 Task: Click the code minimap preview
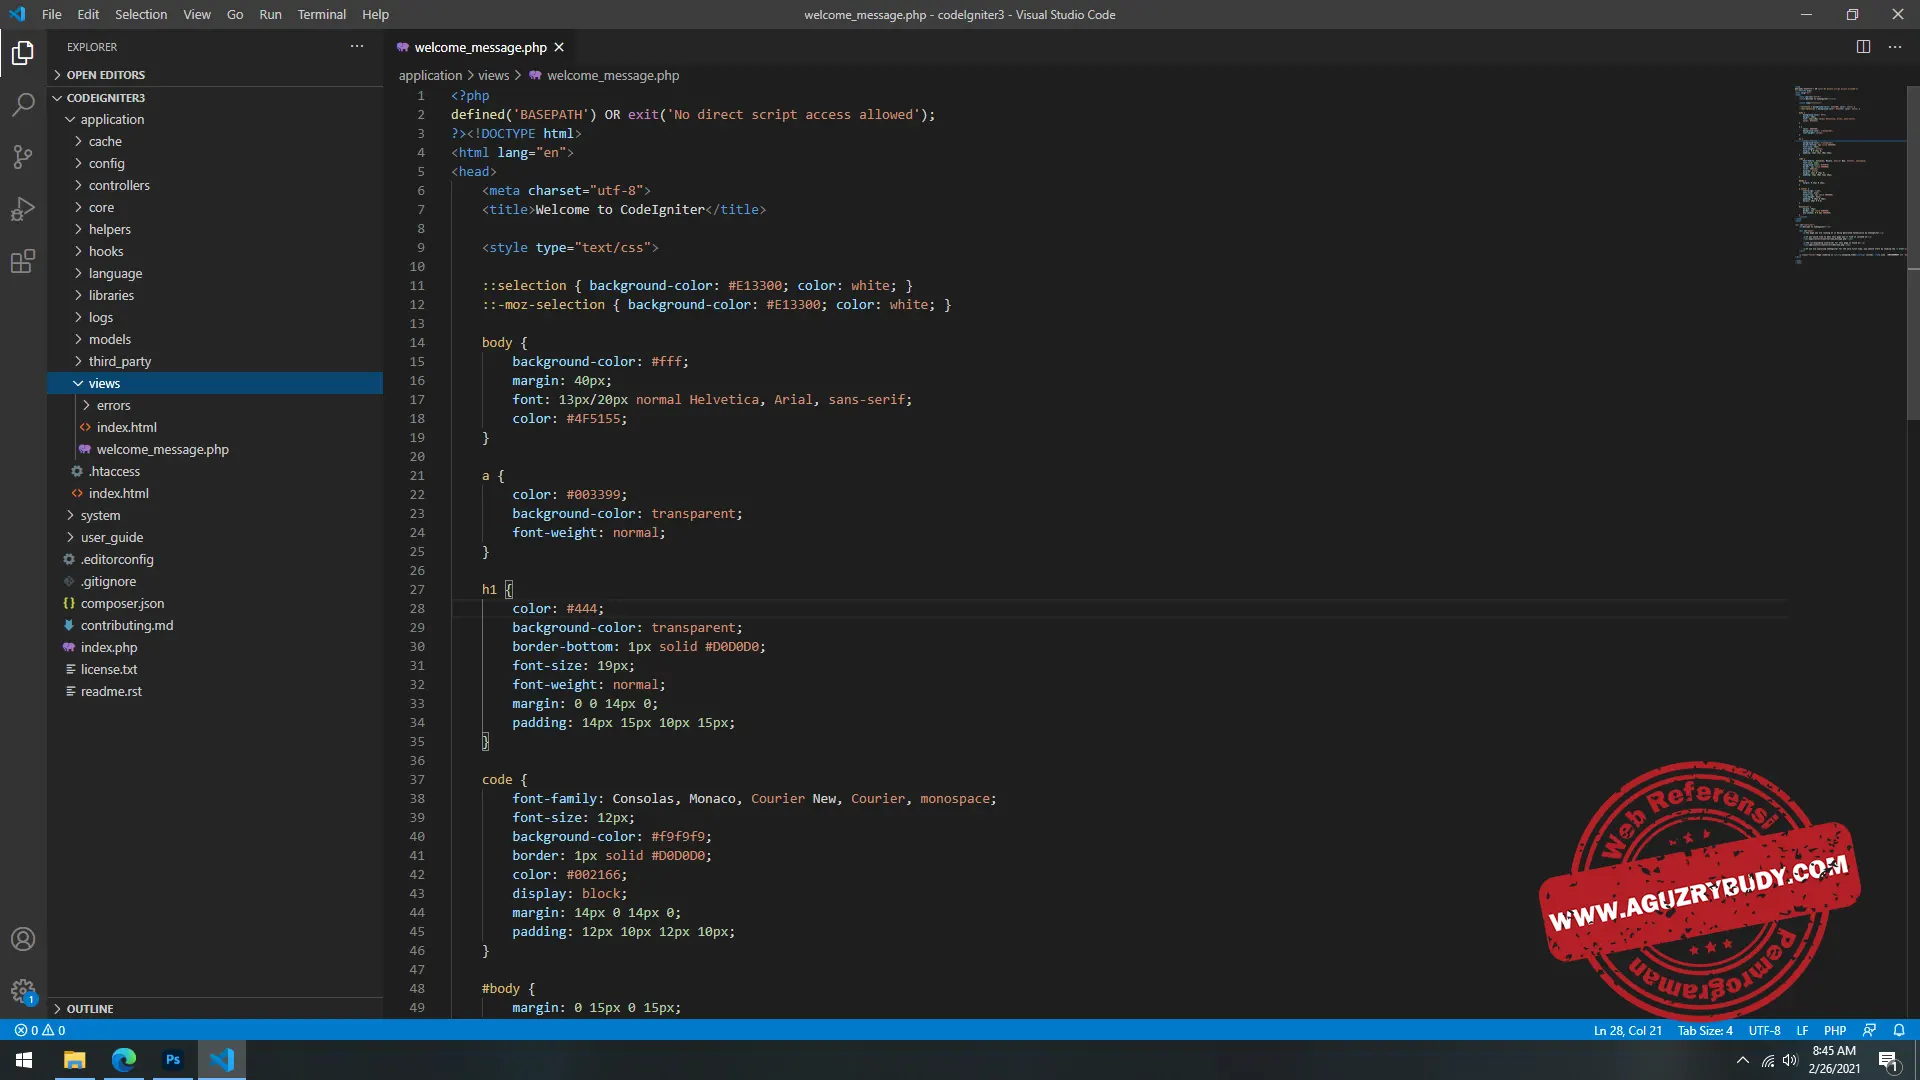1849,175
